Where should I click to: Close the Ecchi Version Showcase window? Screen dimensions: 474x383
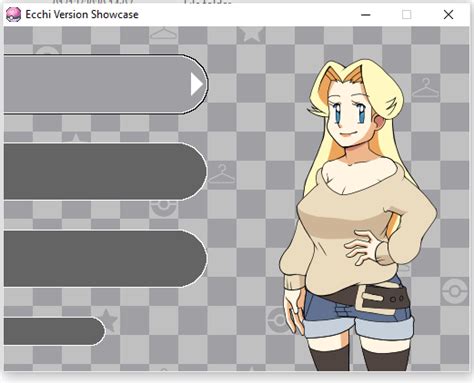(x=448, y=15)
